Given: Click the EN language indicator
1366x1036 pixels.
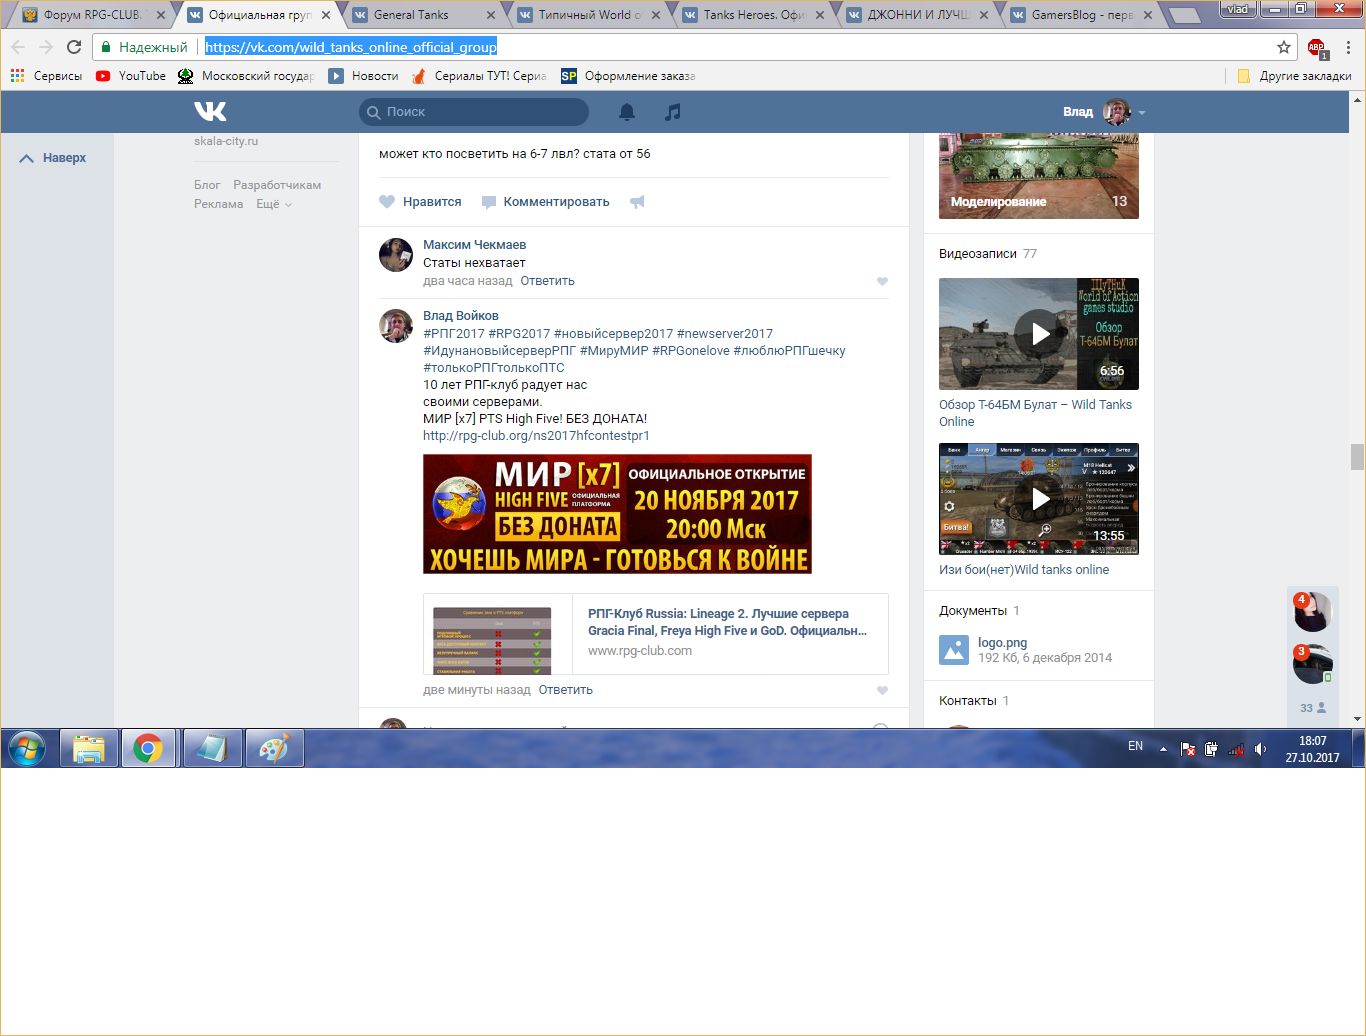Looking at the screenshot, I should point(1135,746).
